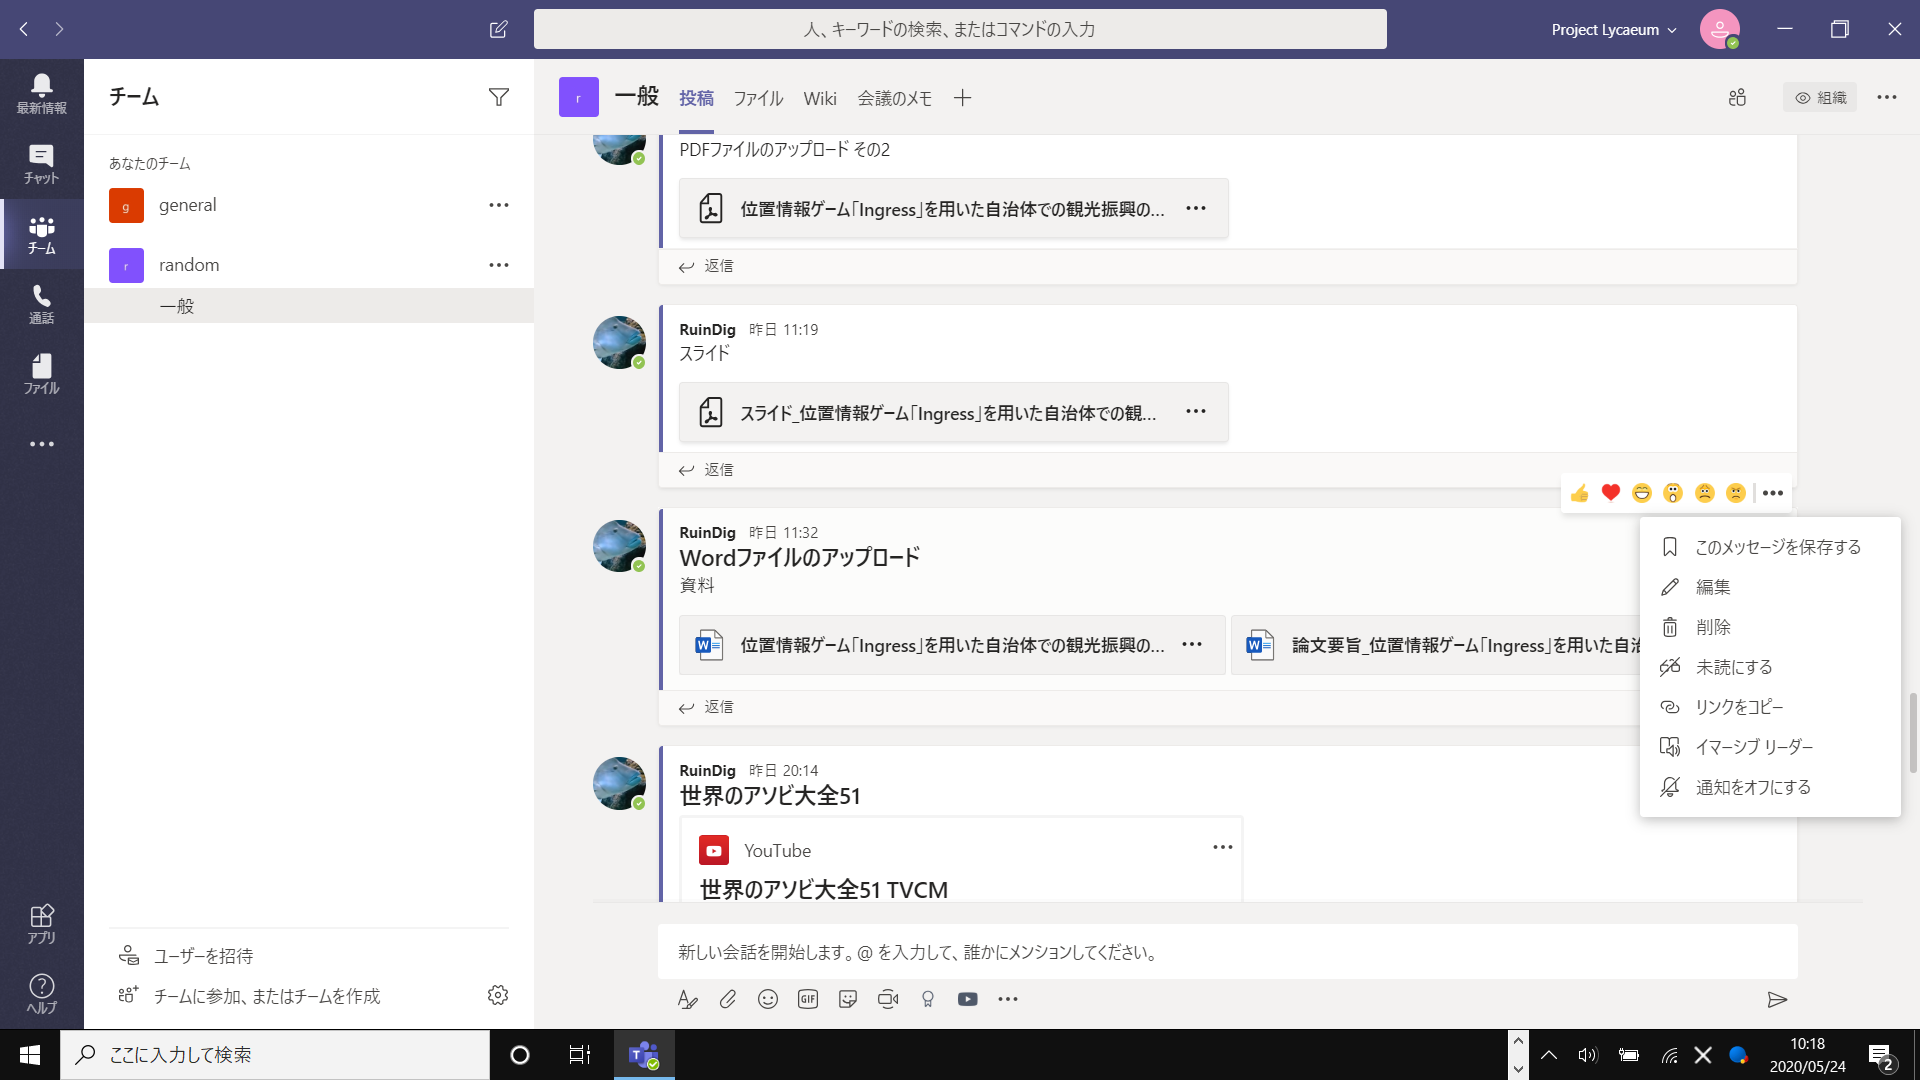This screenshot has width=1920, height=1080.
Task: Open message formatting options
Action: pos(687,999)
